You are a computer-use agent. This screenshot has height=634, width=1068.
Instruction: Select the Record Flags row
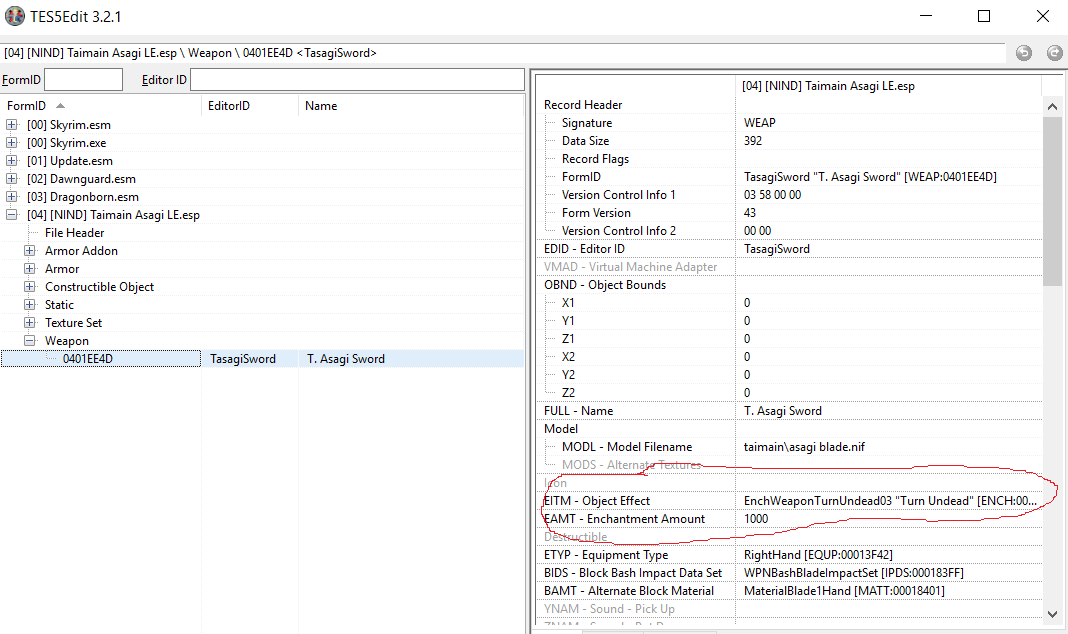click(x=788, y=159)
